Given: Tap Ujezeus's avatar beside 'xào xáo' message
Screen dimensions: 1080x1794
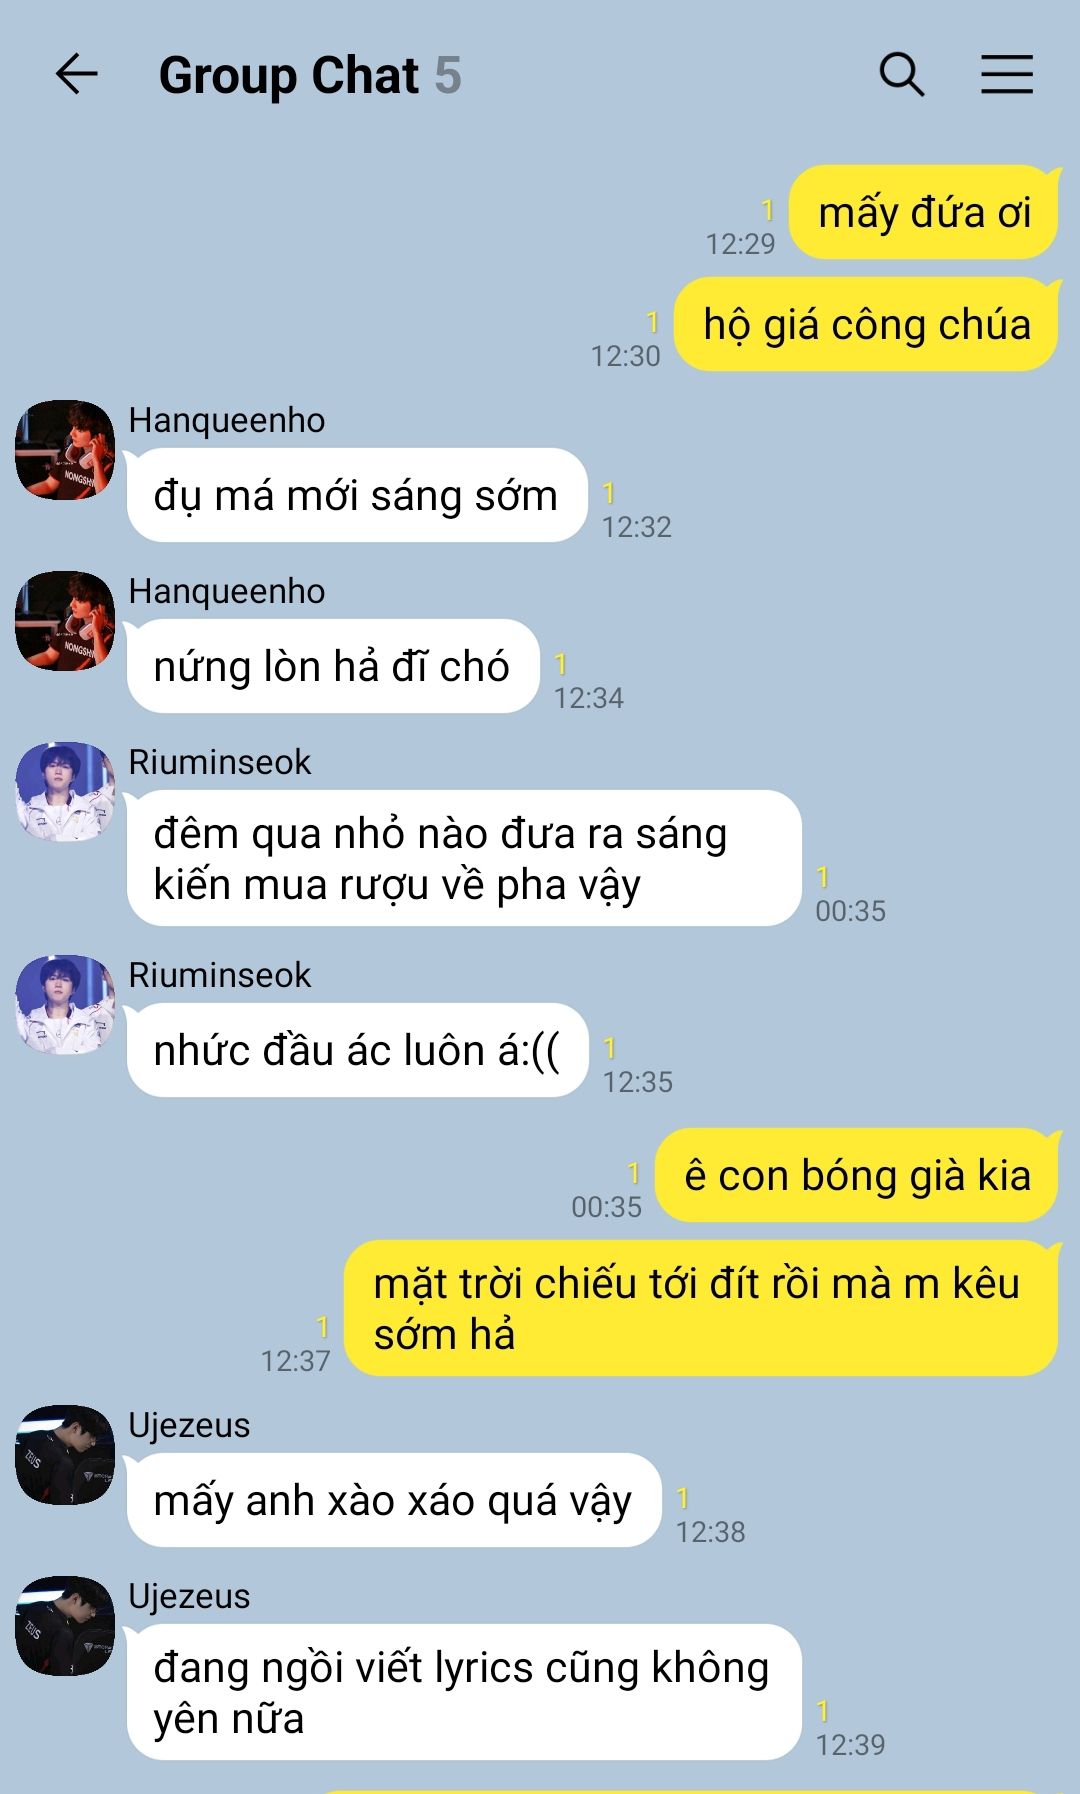Looking at the screenshot, I should click(65, 1455).
